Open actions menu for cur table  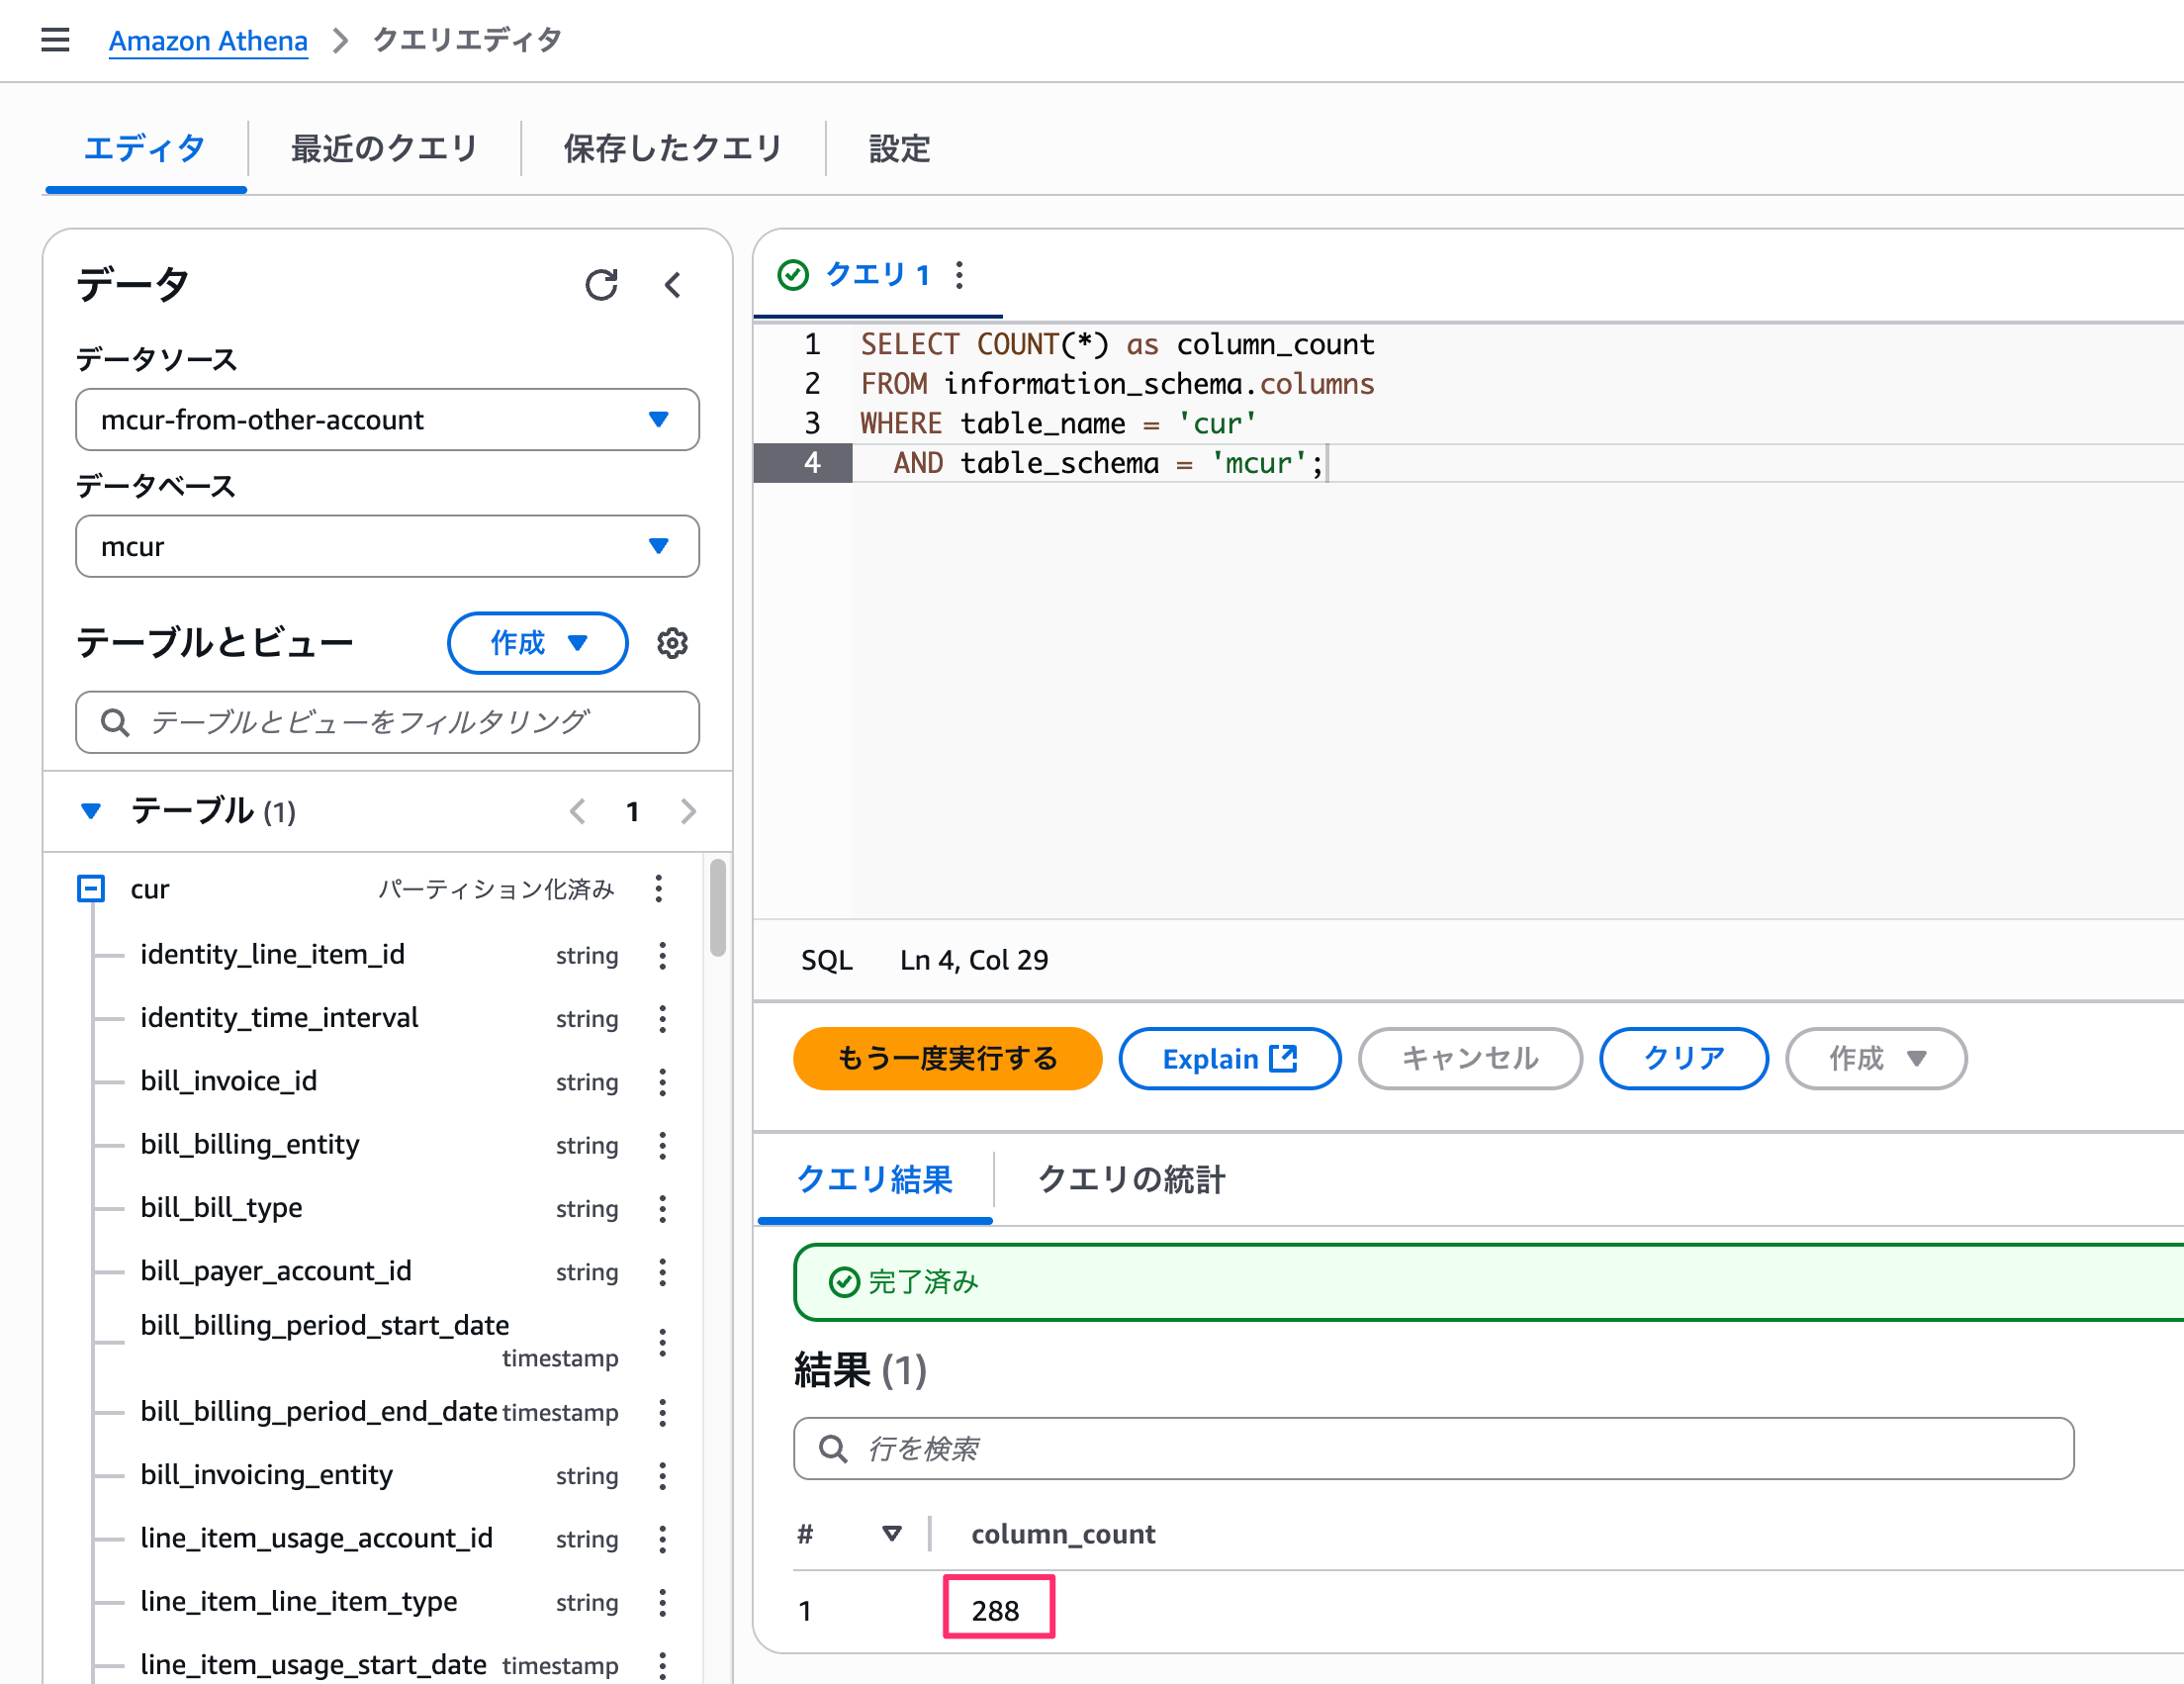[658, 889]
